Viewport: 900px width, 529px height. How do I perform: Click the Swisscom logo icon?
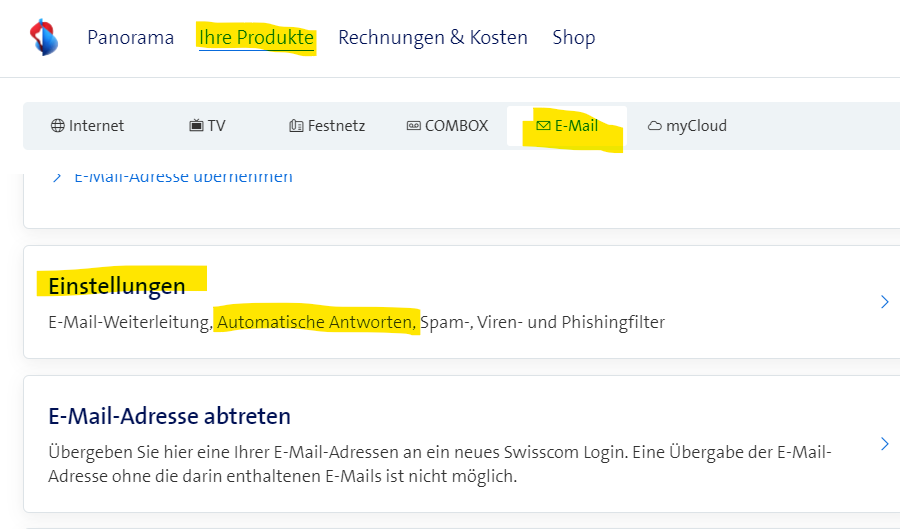point(43,37)
